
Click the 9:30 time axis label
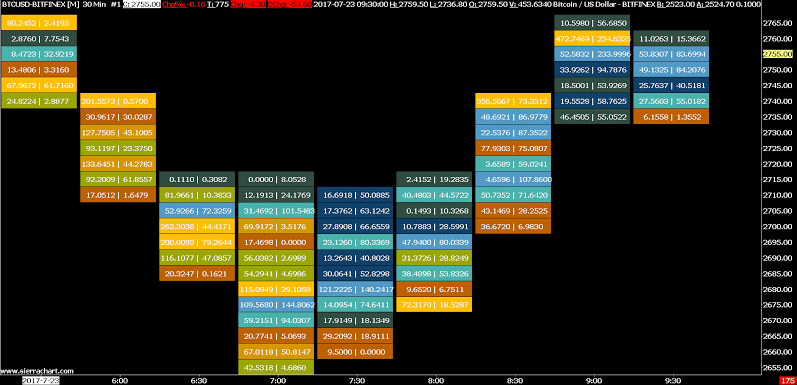(x=673, y=380)
